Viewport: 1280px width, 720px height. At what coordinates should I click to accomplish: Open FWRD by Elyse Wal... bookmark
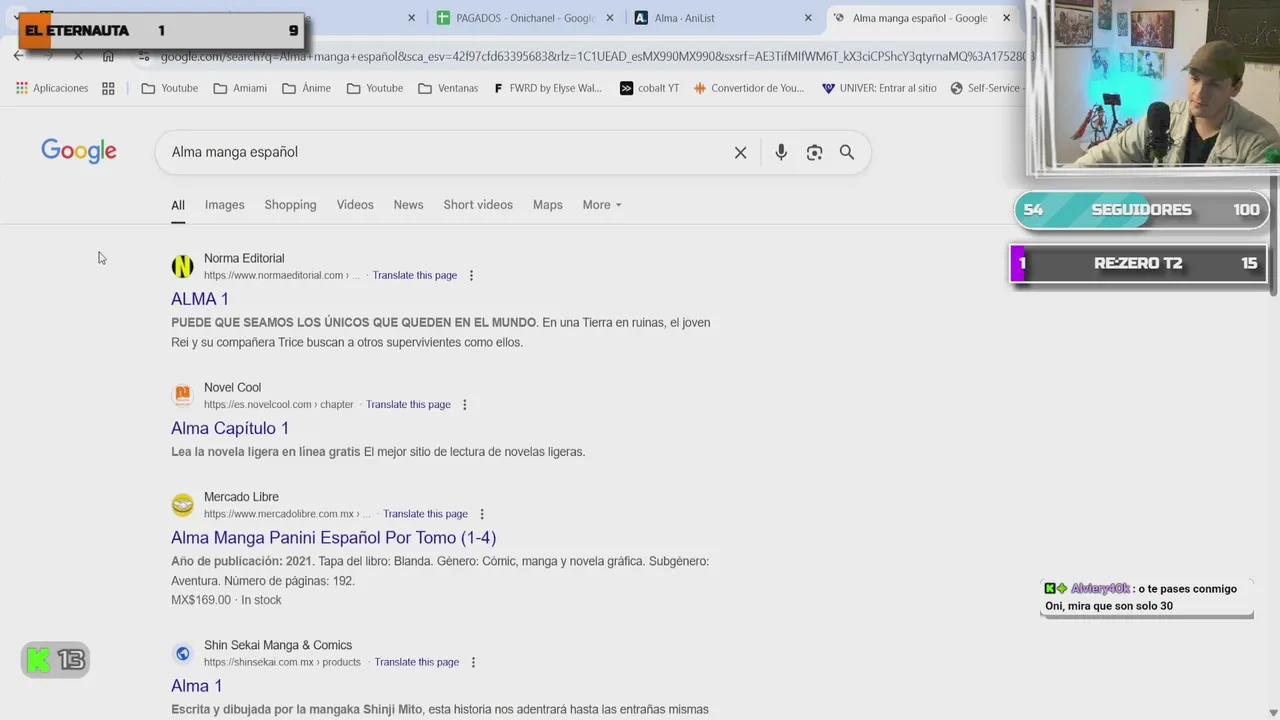pyautogui.click(x=548, y=88)
